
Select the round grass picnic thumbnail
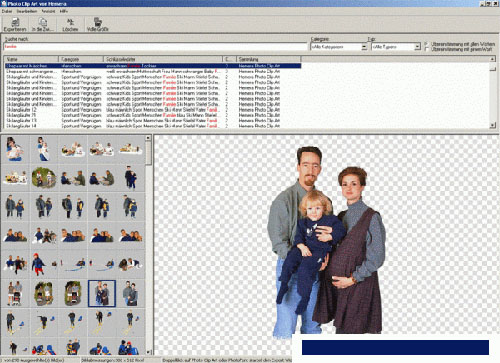[44, 178]
